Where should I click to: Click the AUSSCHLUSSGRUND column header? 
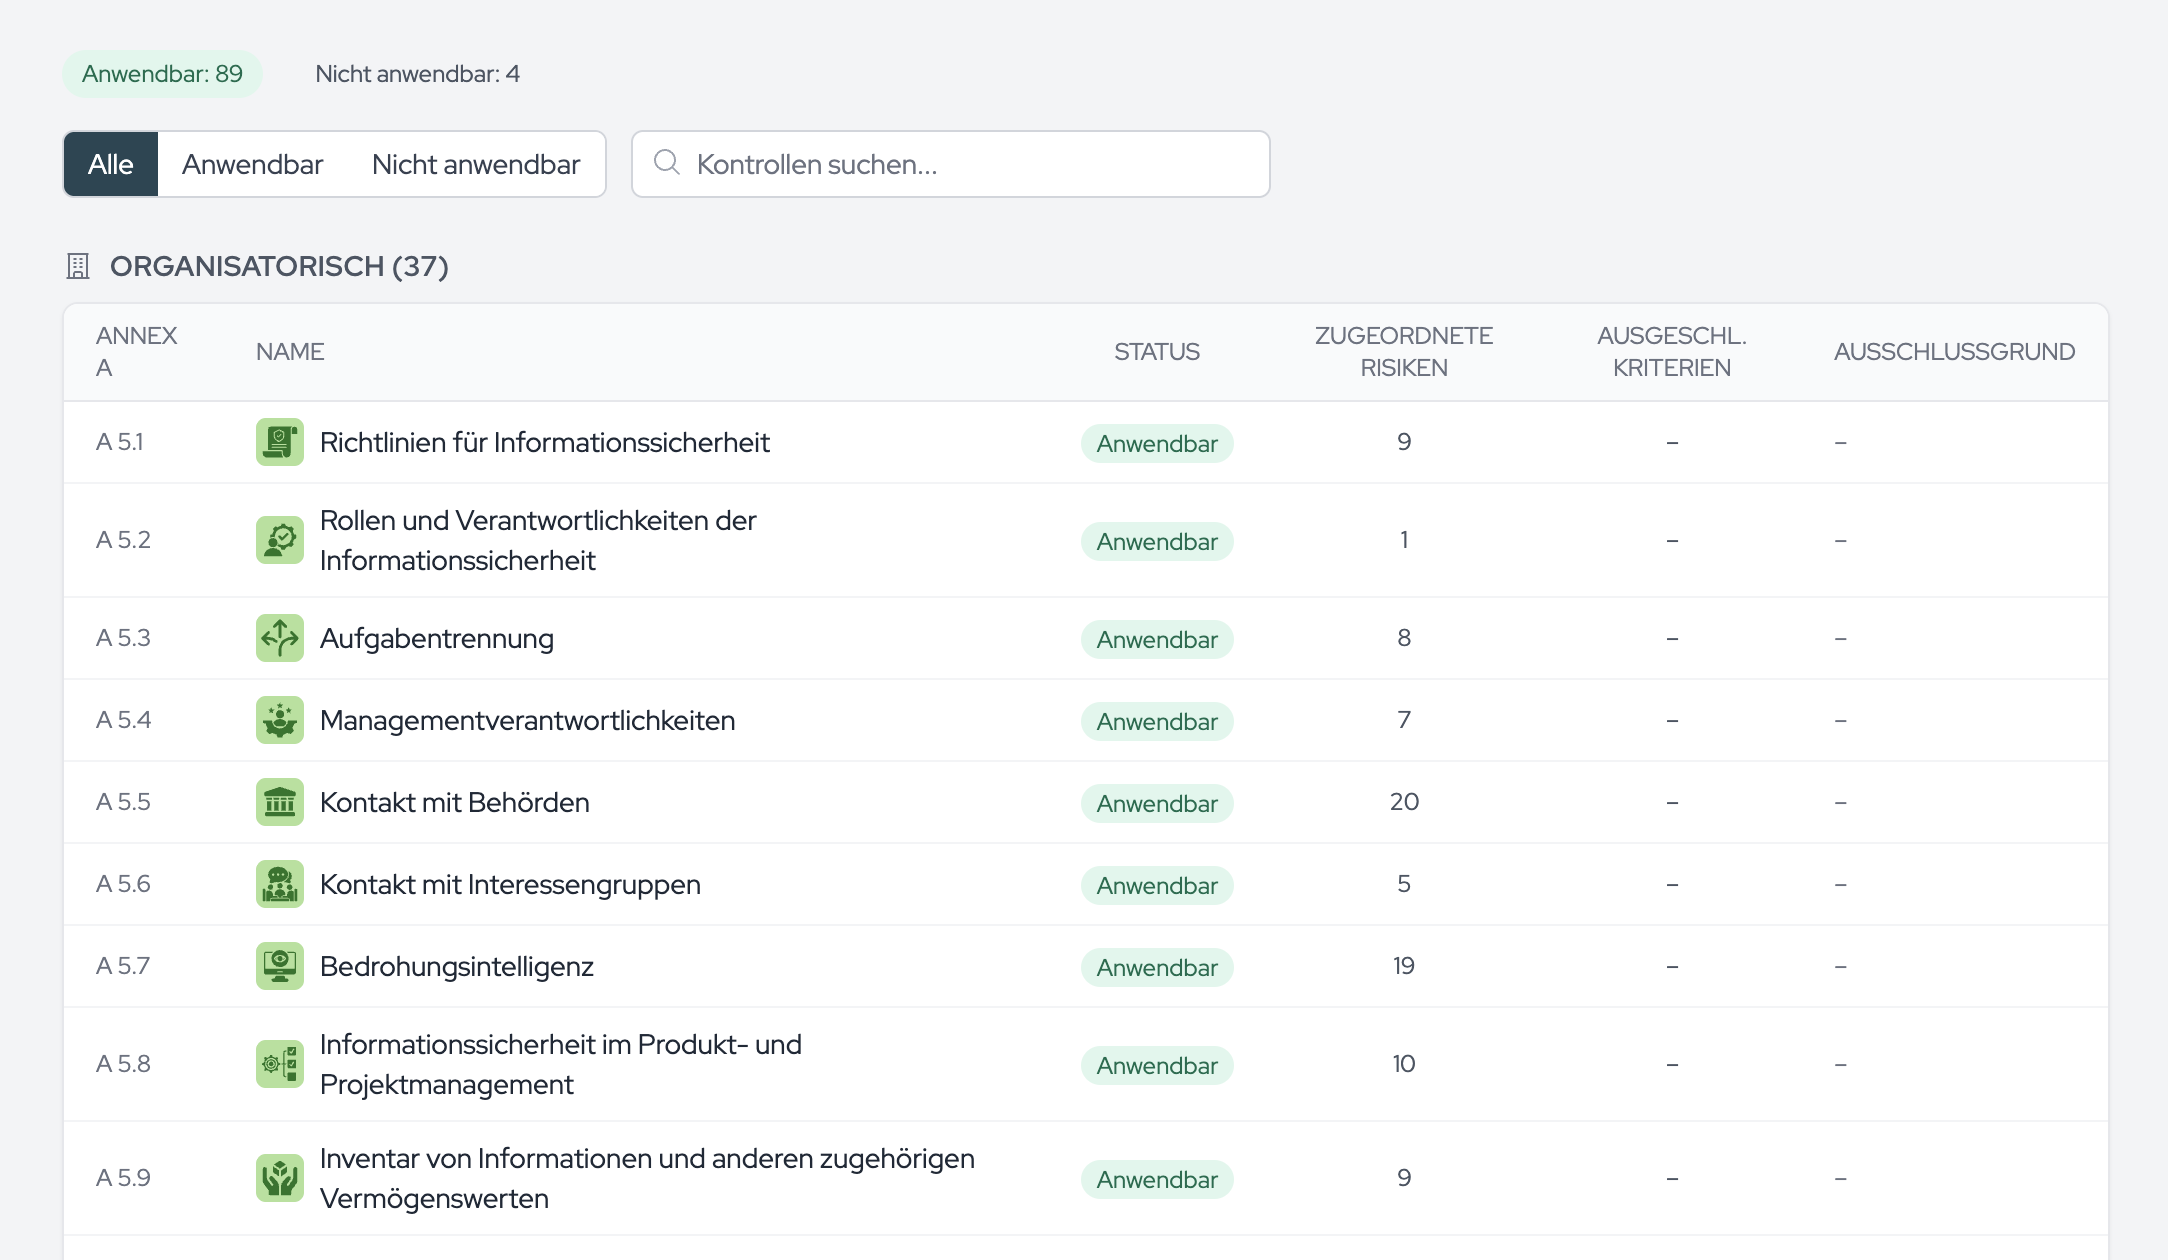1954,352
